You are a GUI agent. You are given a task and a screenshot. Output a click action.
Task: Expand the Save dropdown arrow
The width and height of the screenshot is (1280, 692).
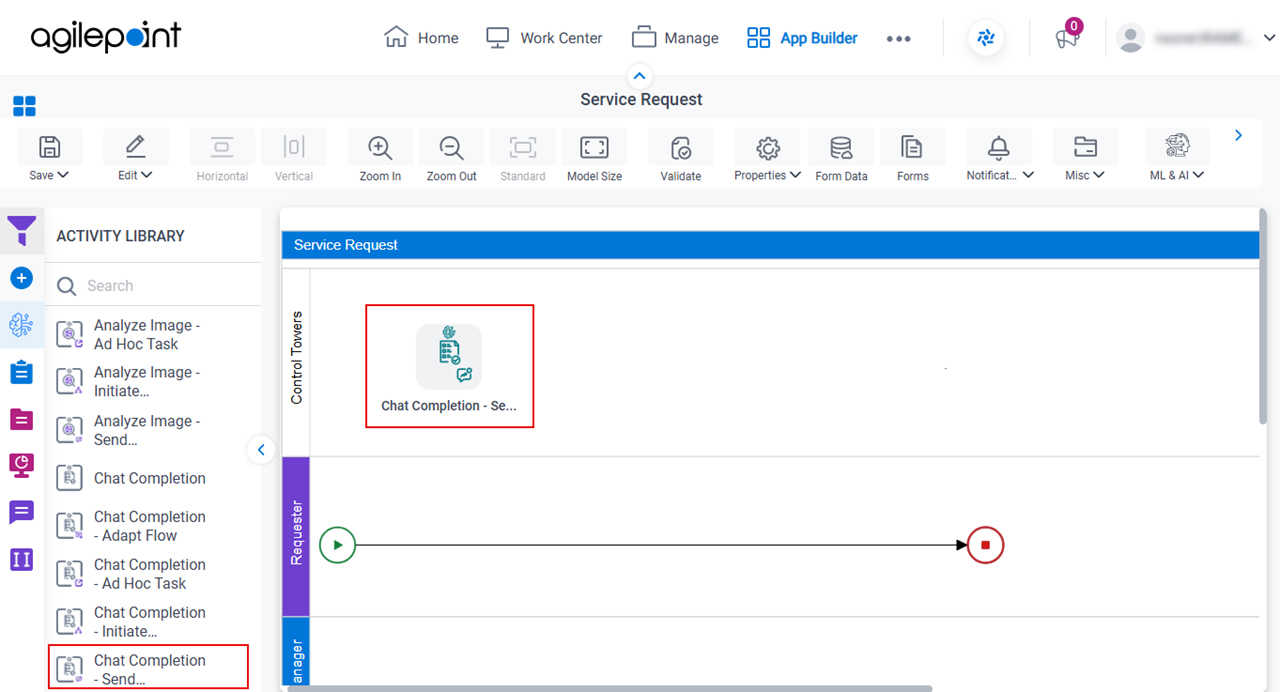click(63, 175)
